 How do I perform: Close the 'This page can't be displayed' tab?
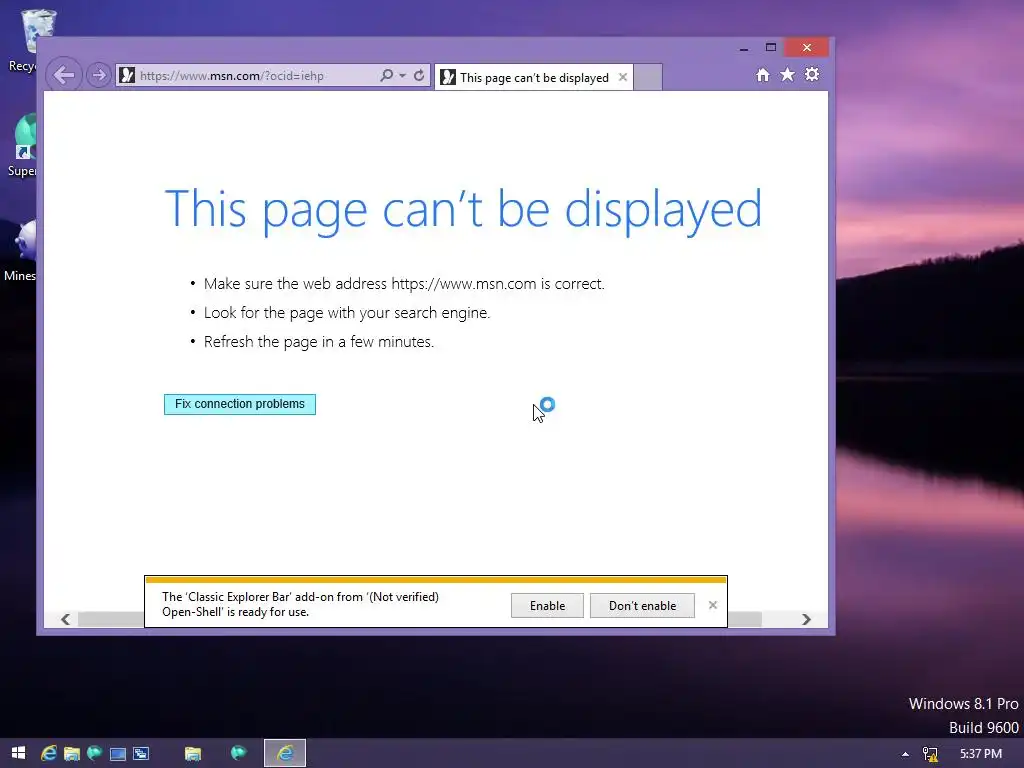pos(623,77)
